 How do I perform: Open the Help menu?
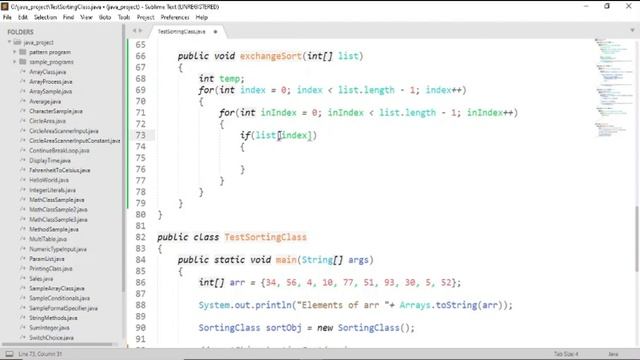pyautogui.click(x=202, y=18)
